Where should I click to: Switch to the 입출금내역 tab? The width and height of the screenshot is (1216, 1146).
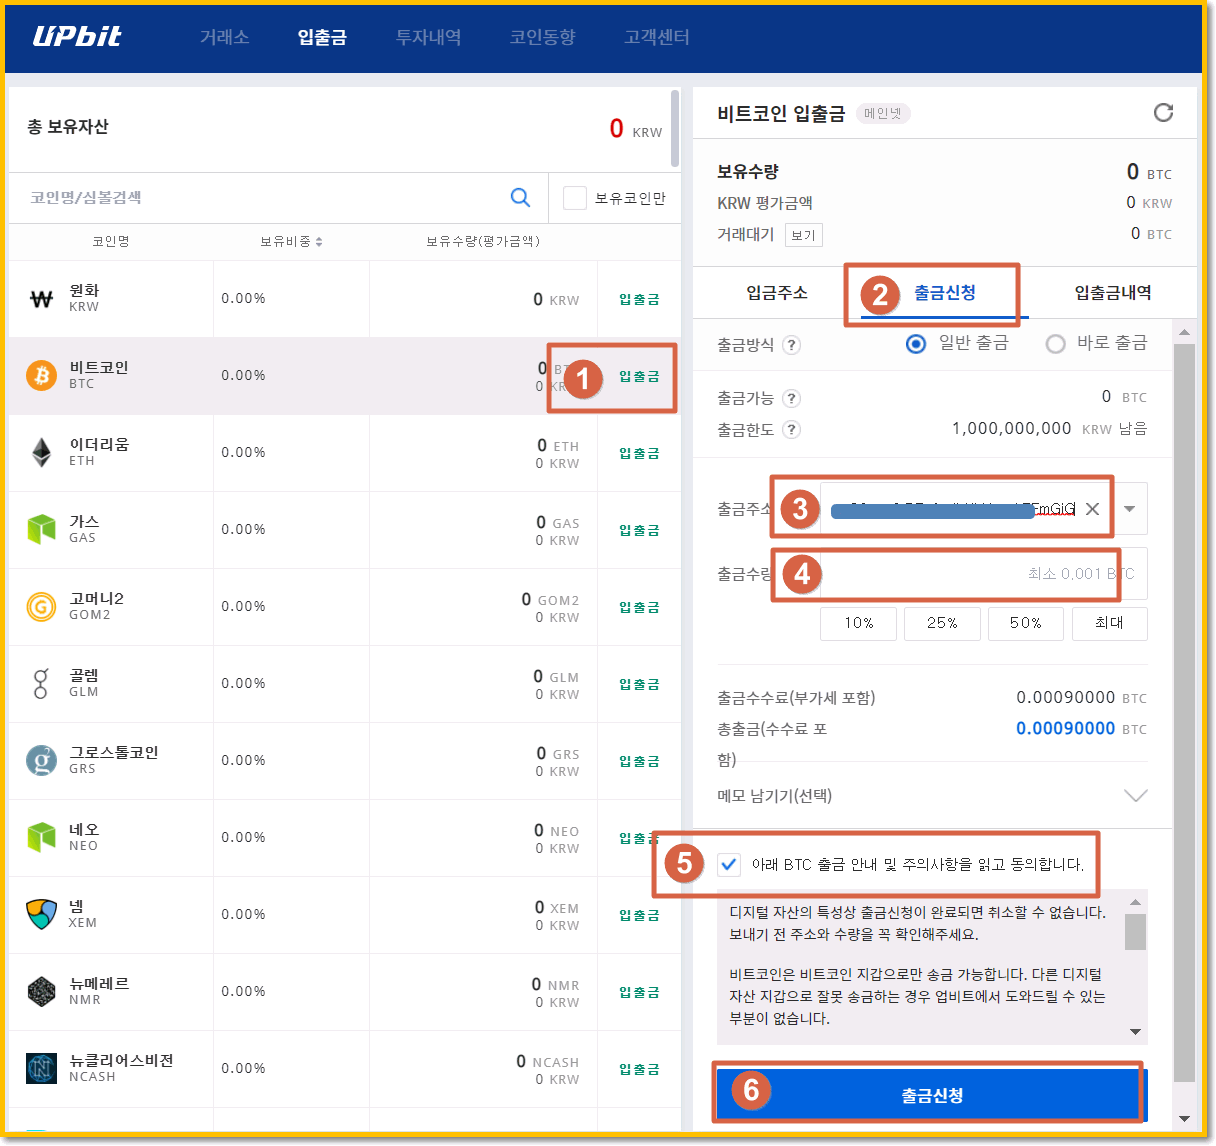tap(1110, 291)
